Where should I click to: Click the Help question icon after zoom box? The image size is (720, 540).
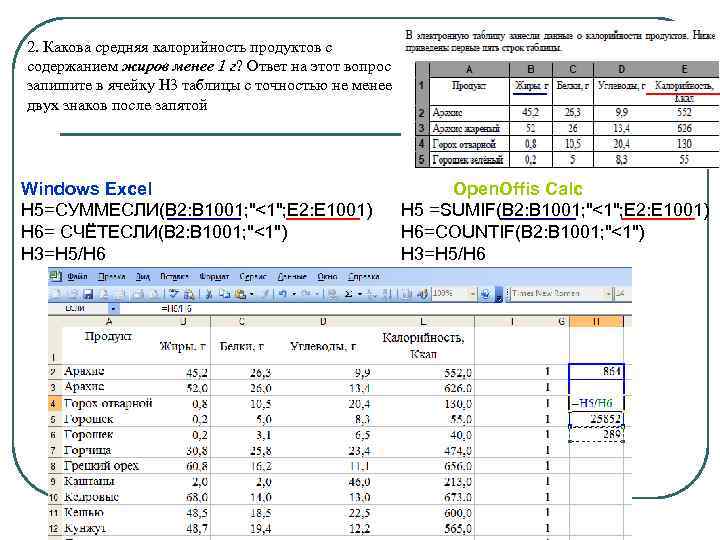coord(485,294)
